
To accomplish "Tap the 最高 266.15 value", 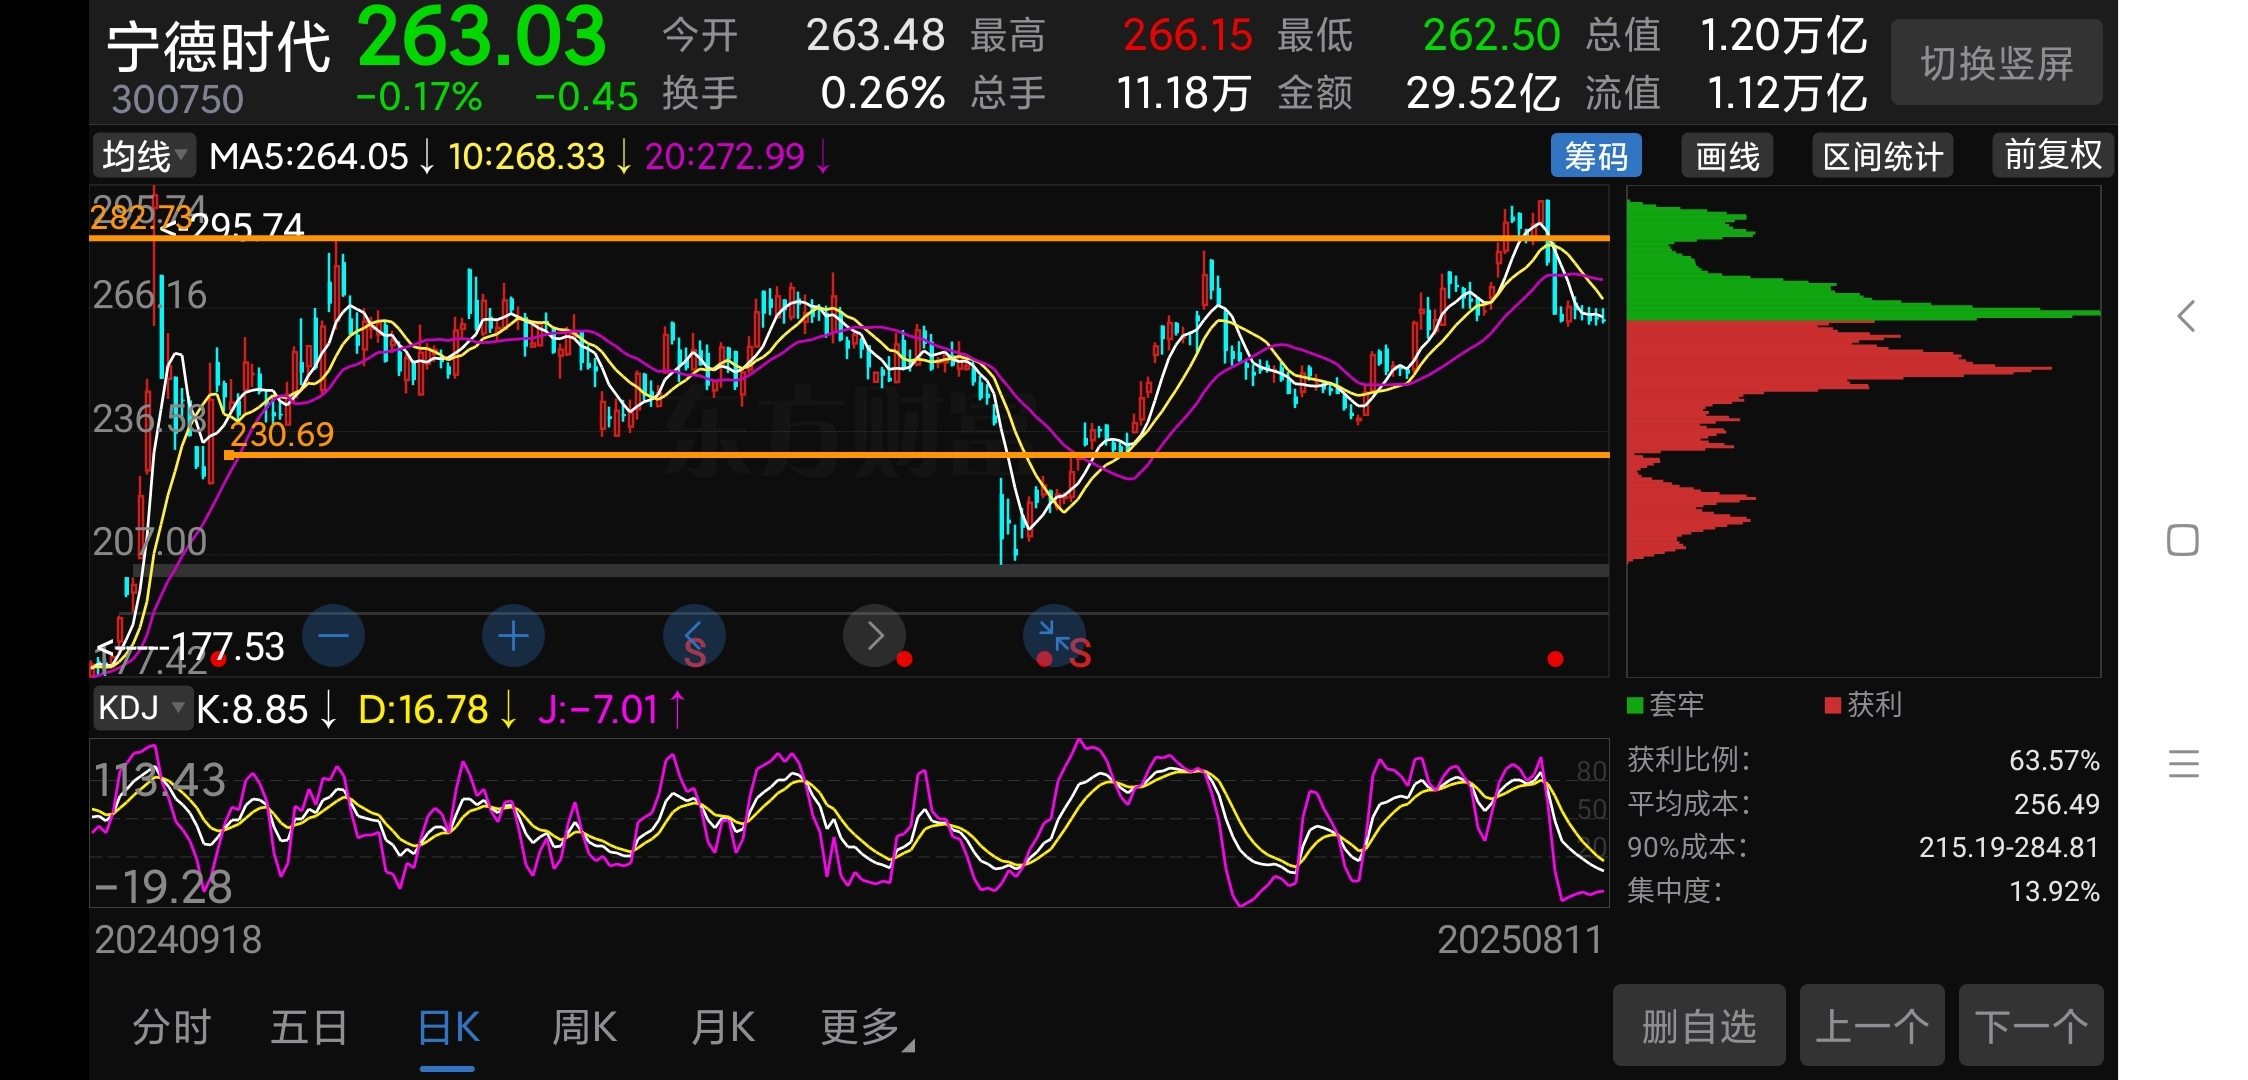I will coord(1187,36).
